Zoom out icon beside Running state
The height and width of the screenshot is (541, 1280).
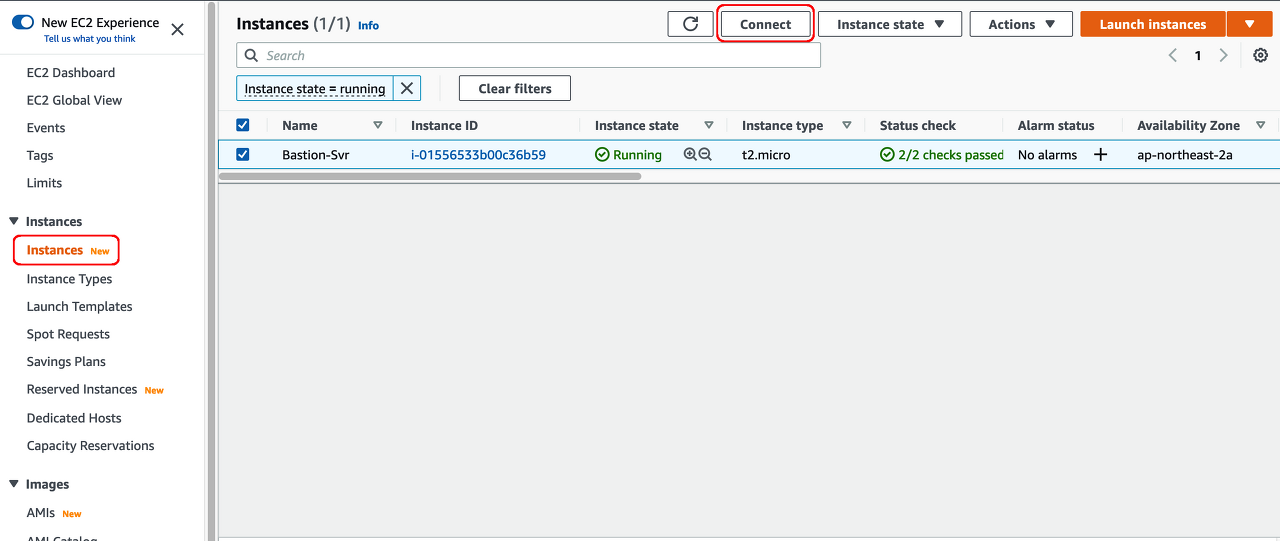(x=705, y=154)
